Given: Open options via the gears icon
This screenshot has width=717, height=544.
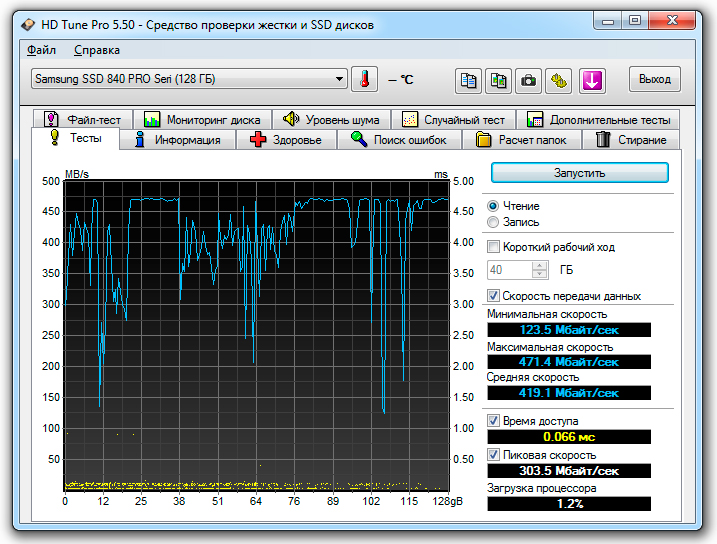Looking at the screenshot, I should (558, 81).
